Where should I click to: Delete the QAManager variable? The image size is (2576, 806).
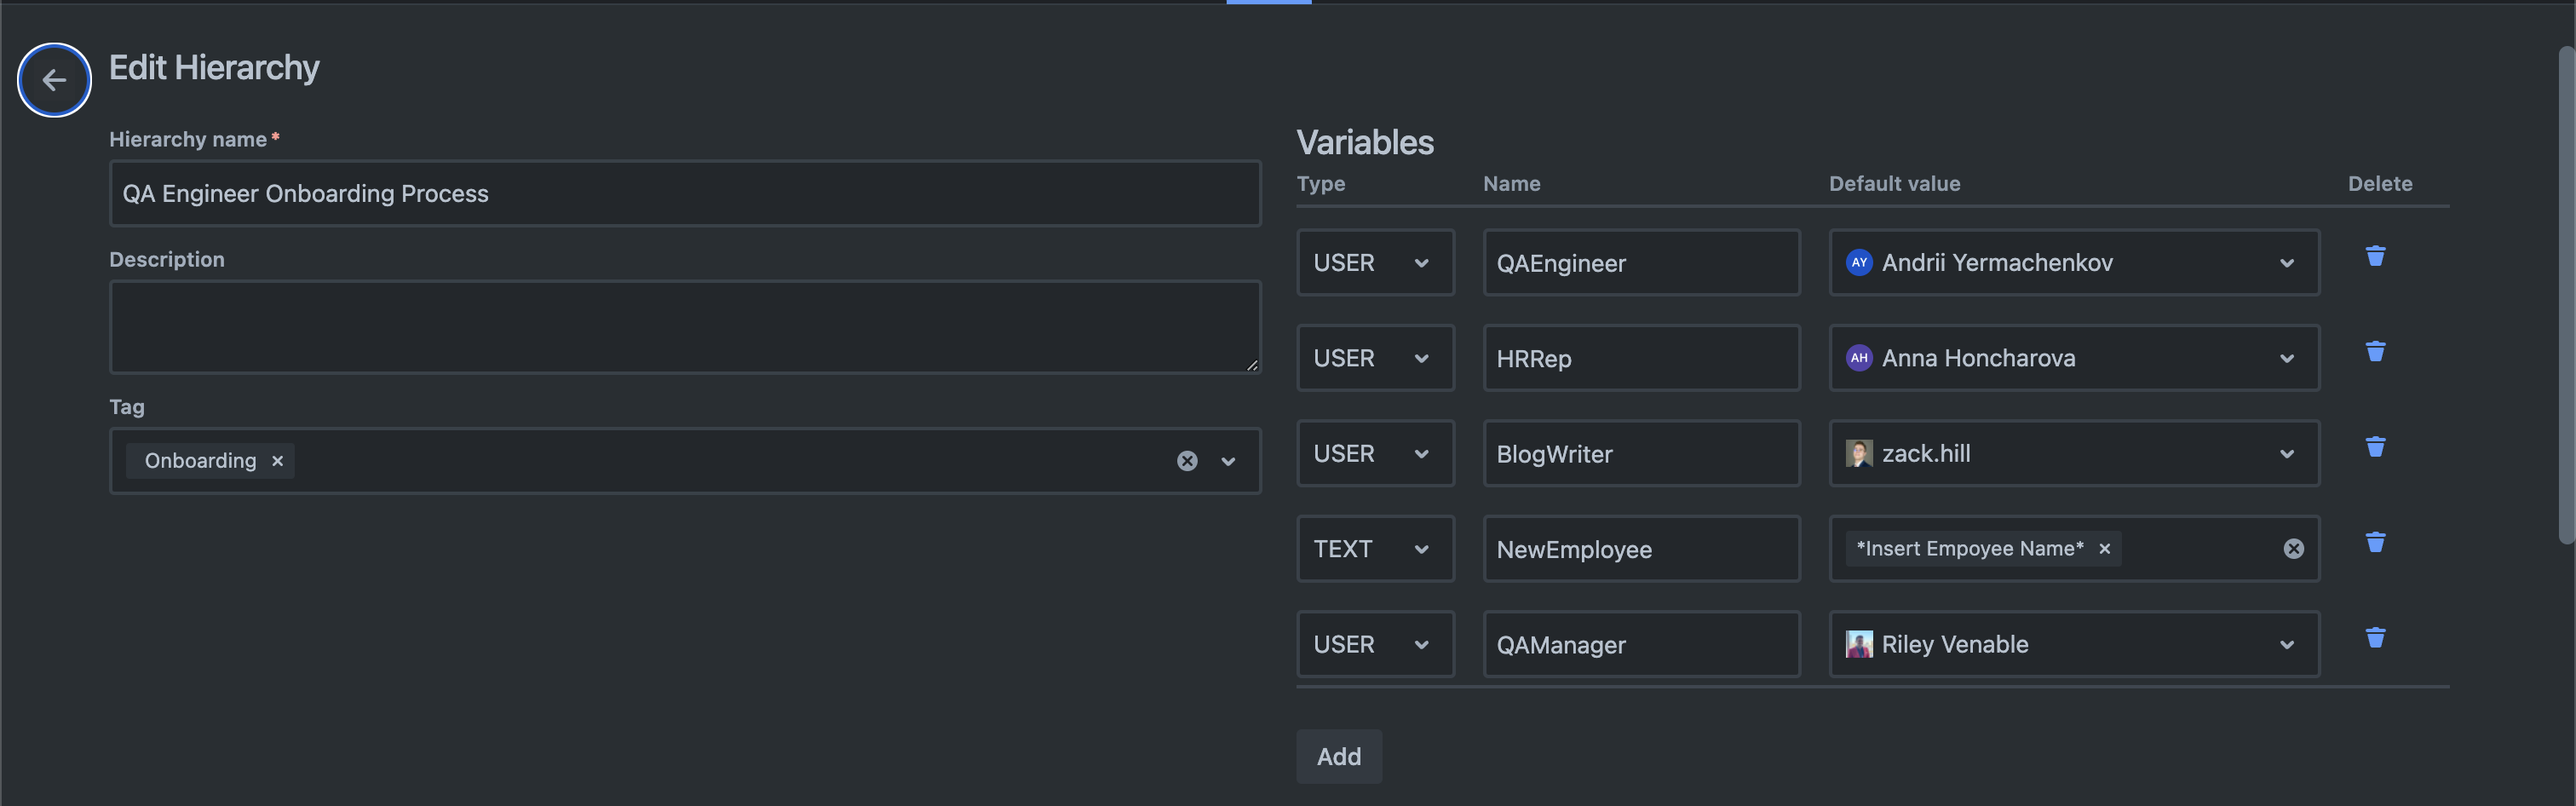click(2375, 638)
